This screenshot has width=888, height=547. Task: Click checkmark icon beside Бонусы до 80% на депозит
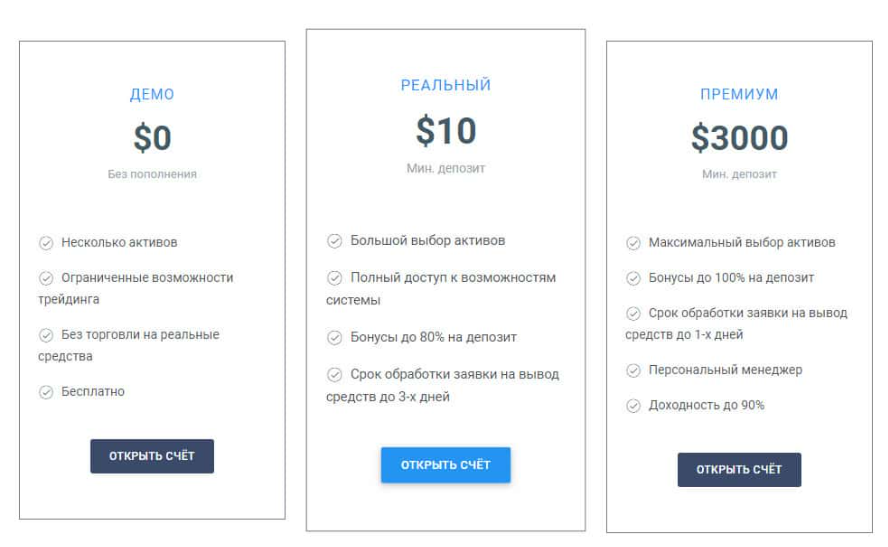(x=334, y=337)
